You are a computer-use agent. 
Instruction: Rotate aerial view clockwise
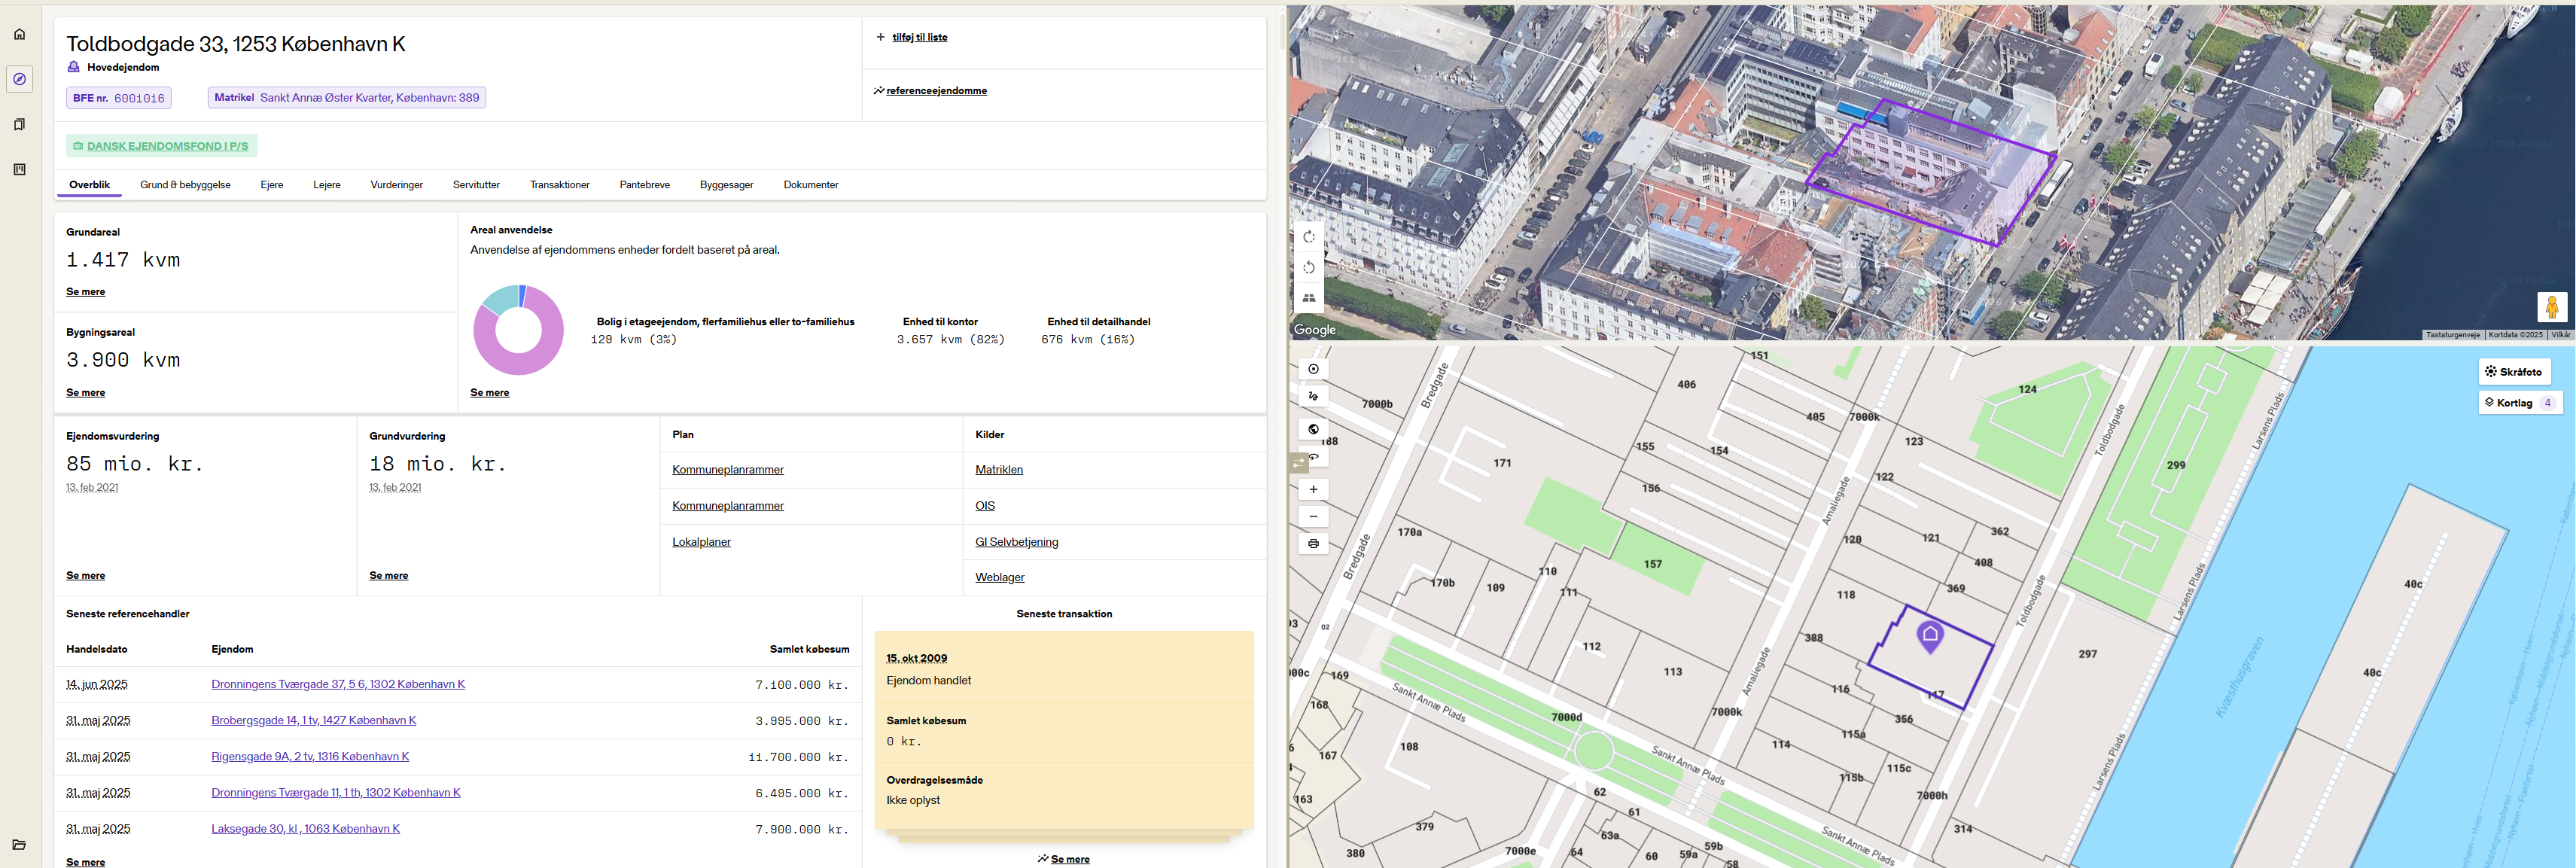pyautogui.click(x=1309, y=237)
